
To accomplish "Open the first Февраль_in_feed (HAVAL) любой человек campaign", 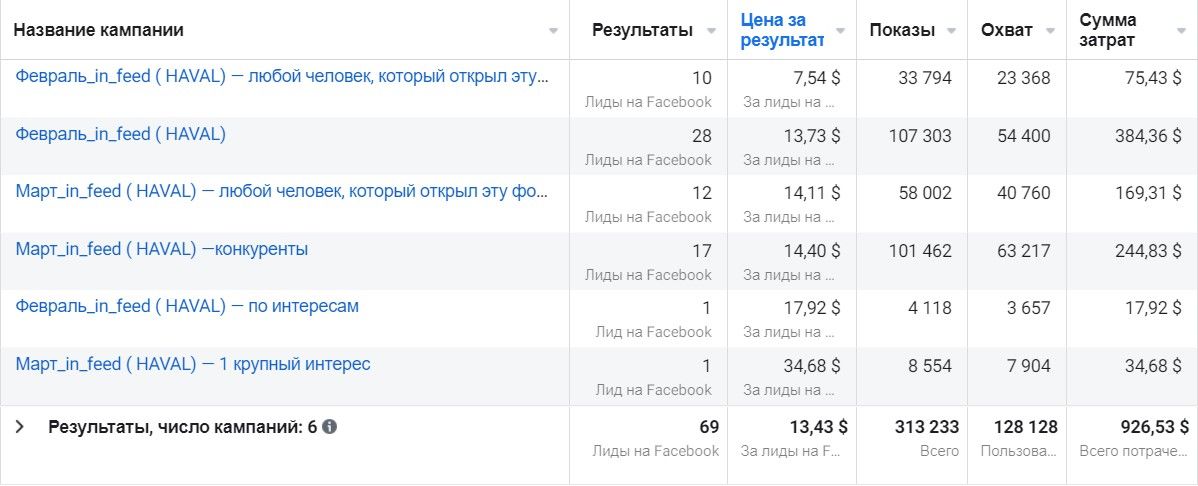I will pyautogui.click(x=282, y=76).
